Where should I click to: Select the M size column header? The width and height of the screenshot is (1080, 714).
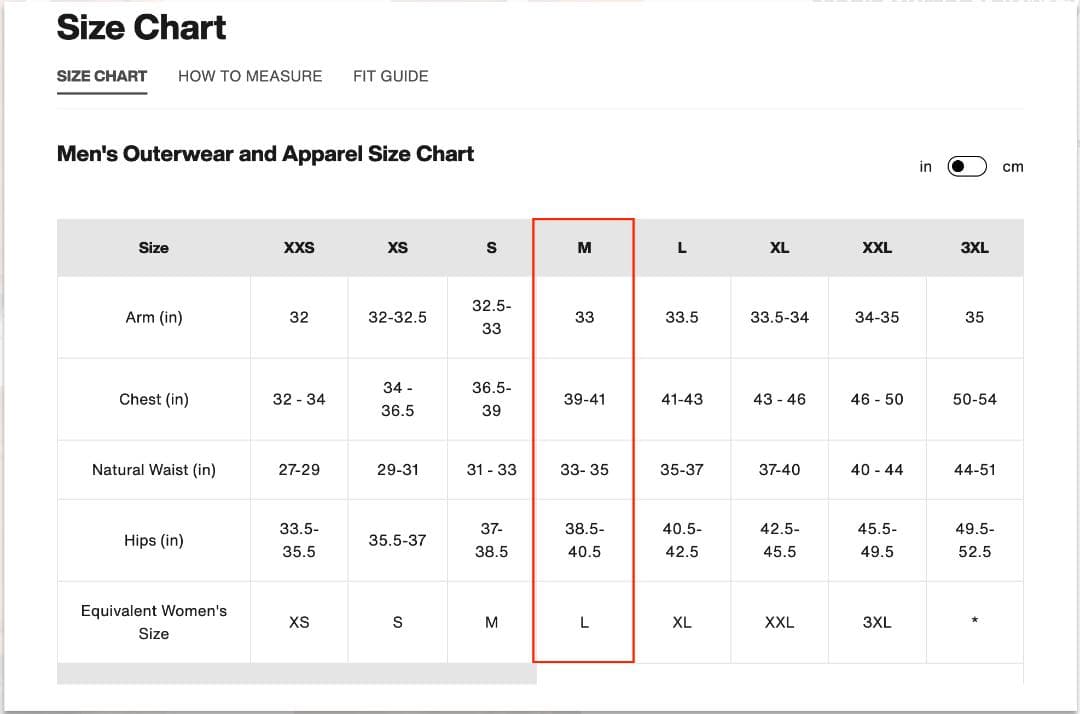click(x=584, y=248)
